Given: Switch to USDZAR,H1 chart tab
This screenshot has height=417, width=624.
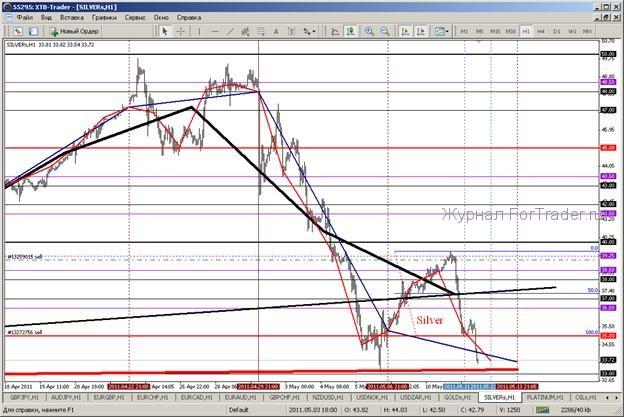Looking at the screenshot, I should (x=416, y=397).
